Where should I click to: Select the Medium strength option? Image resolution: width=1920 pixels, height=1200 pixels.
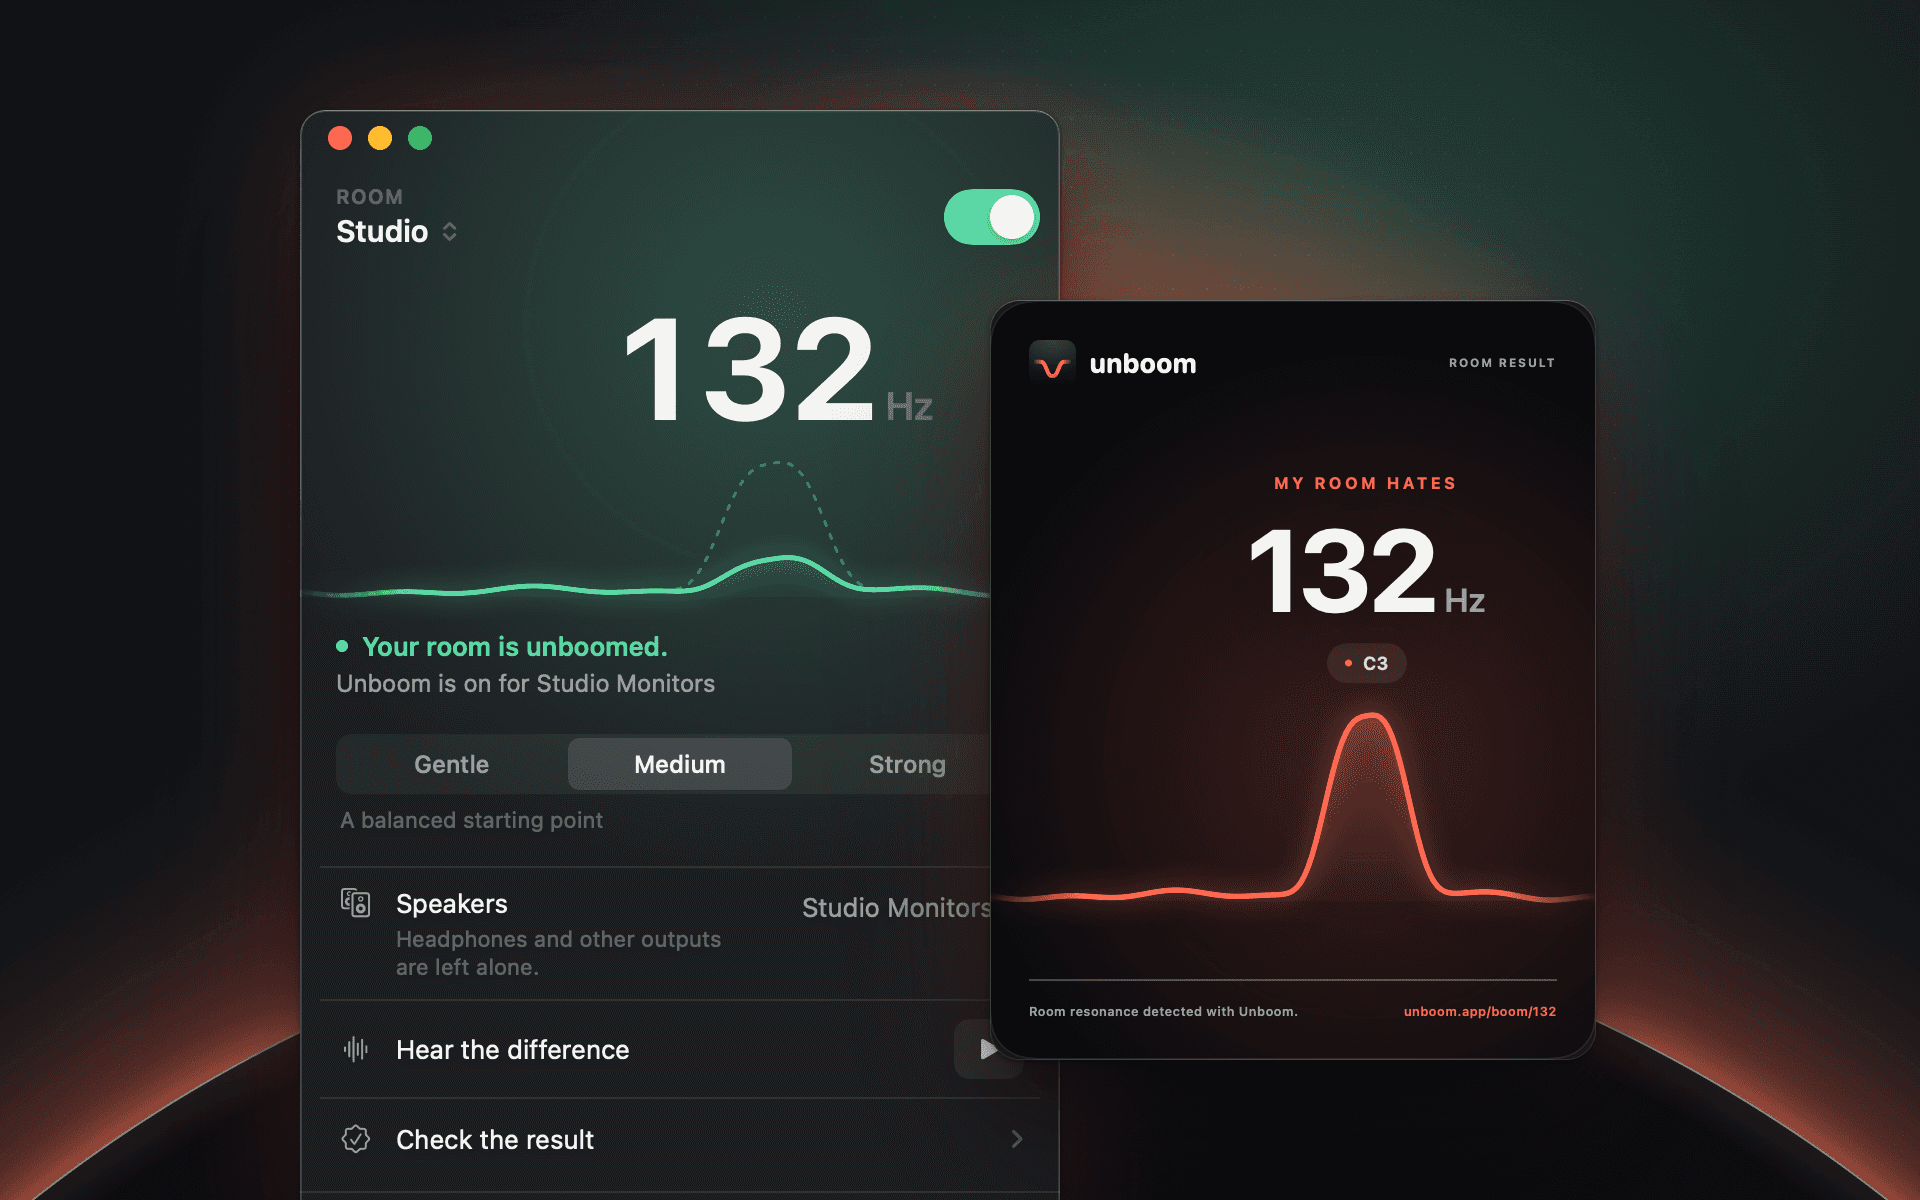[x=680, y=764]
